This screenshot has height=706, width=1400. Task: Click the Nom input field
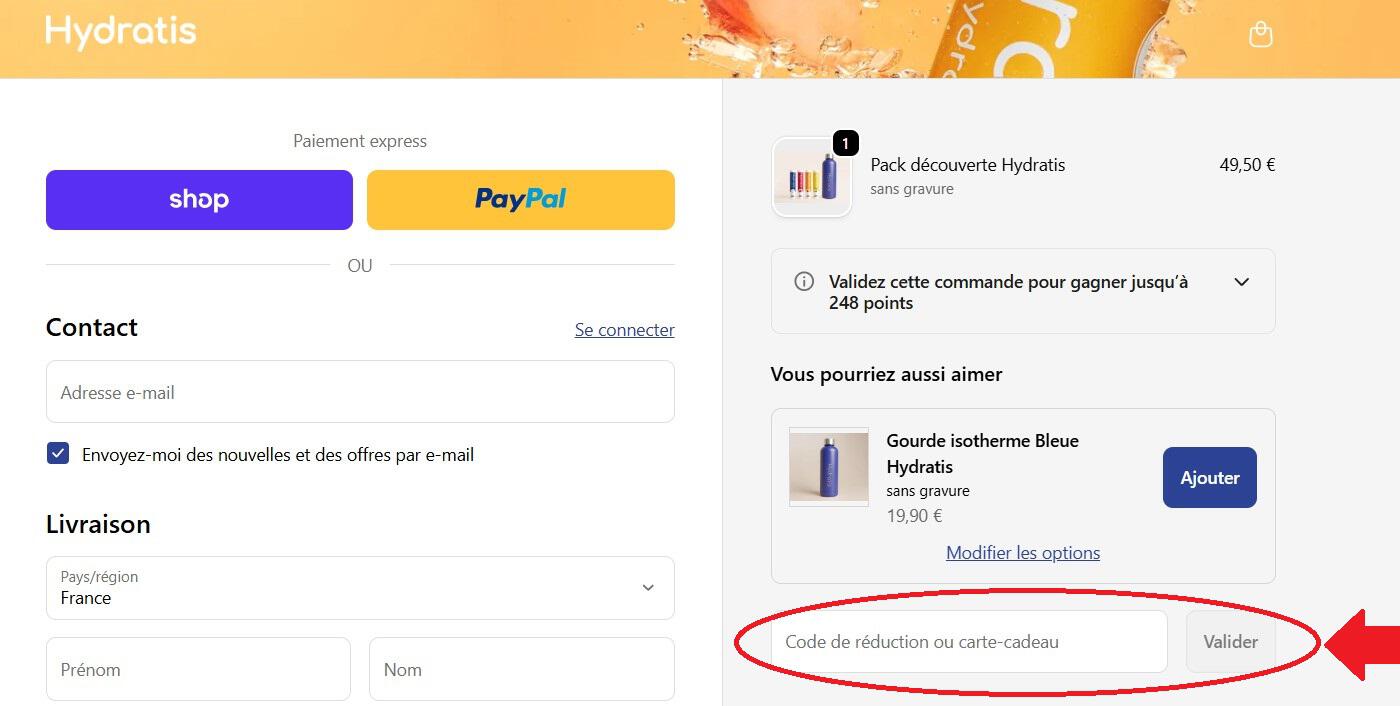(x=521, y=669)
